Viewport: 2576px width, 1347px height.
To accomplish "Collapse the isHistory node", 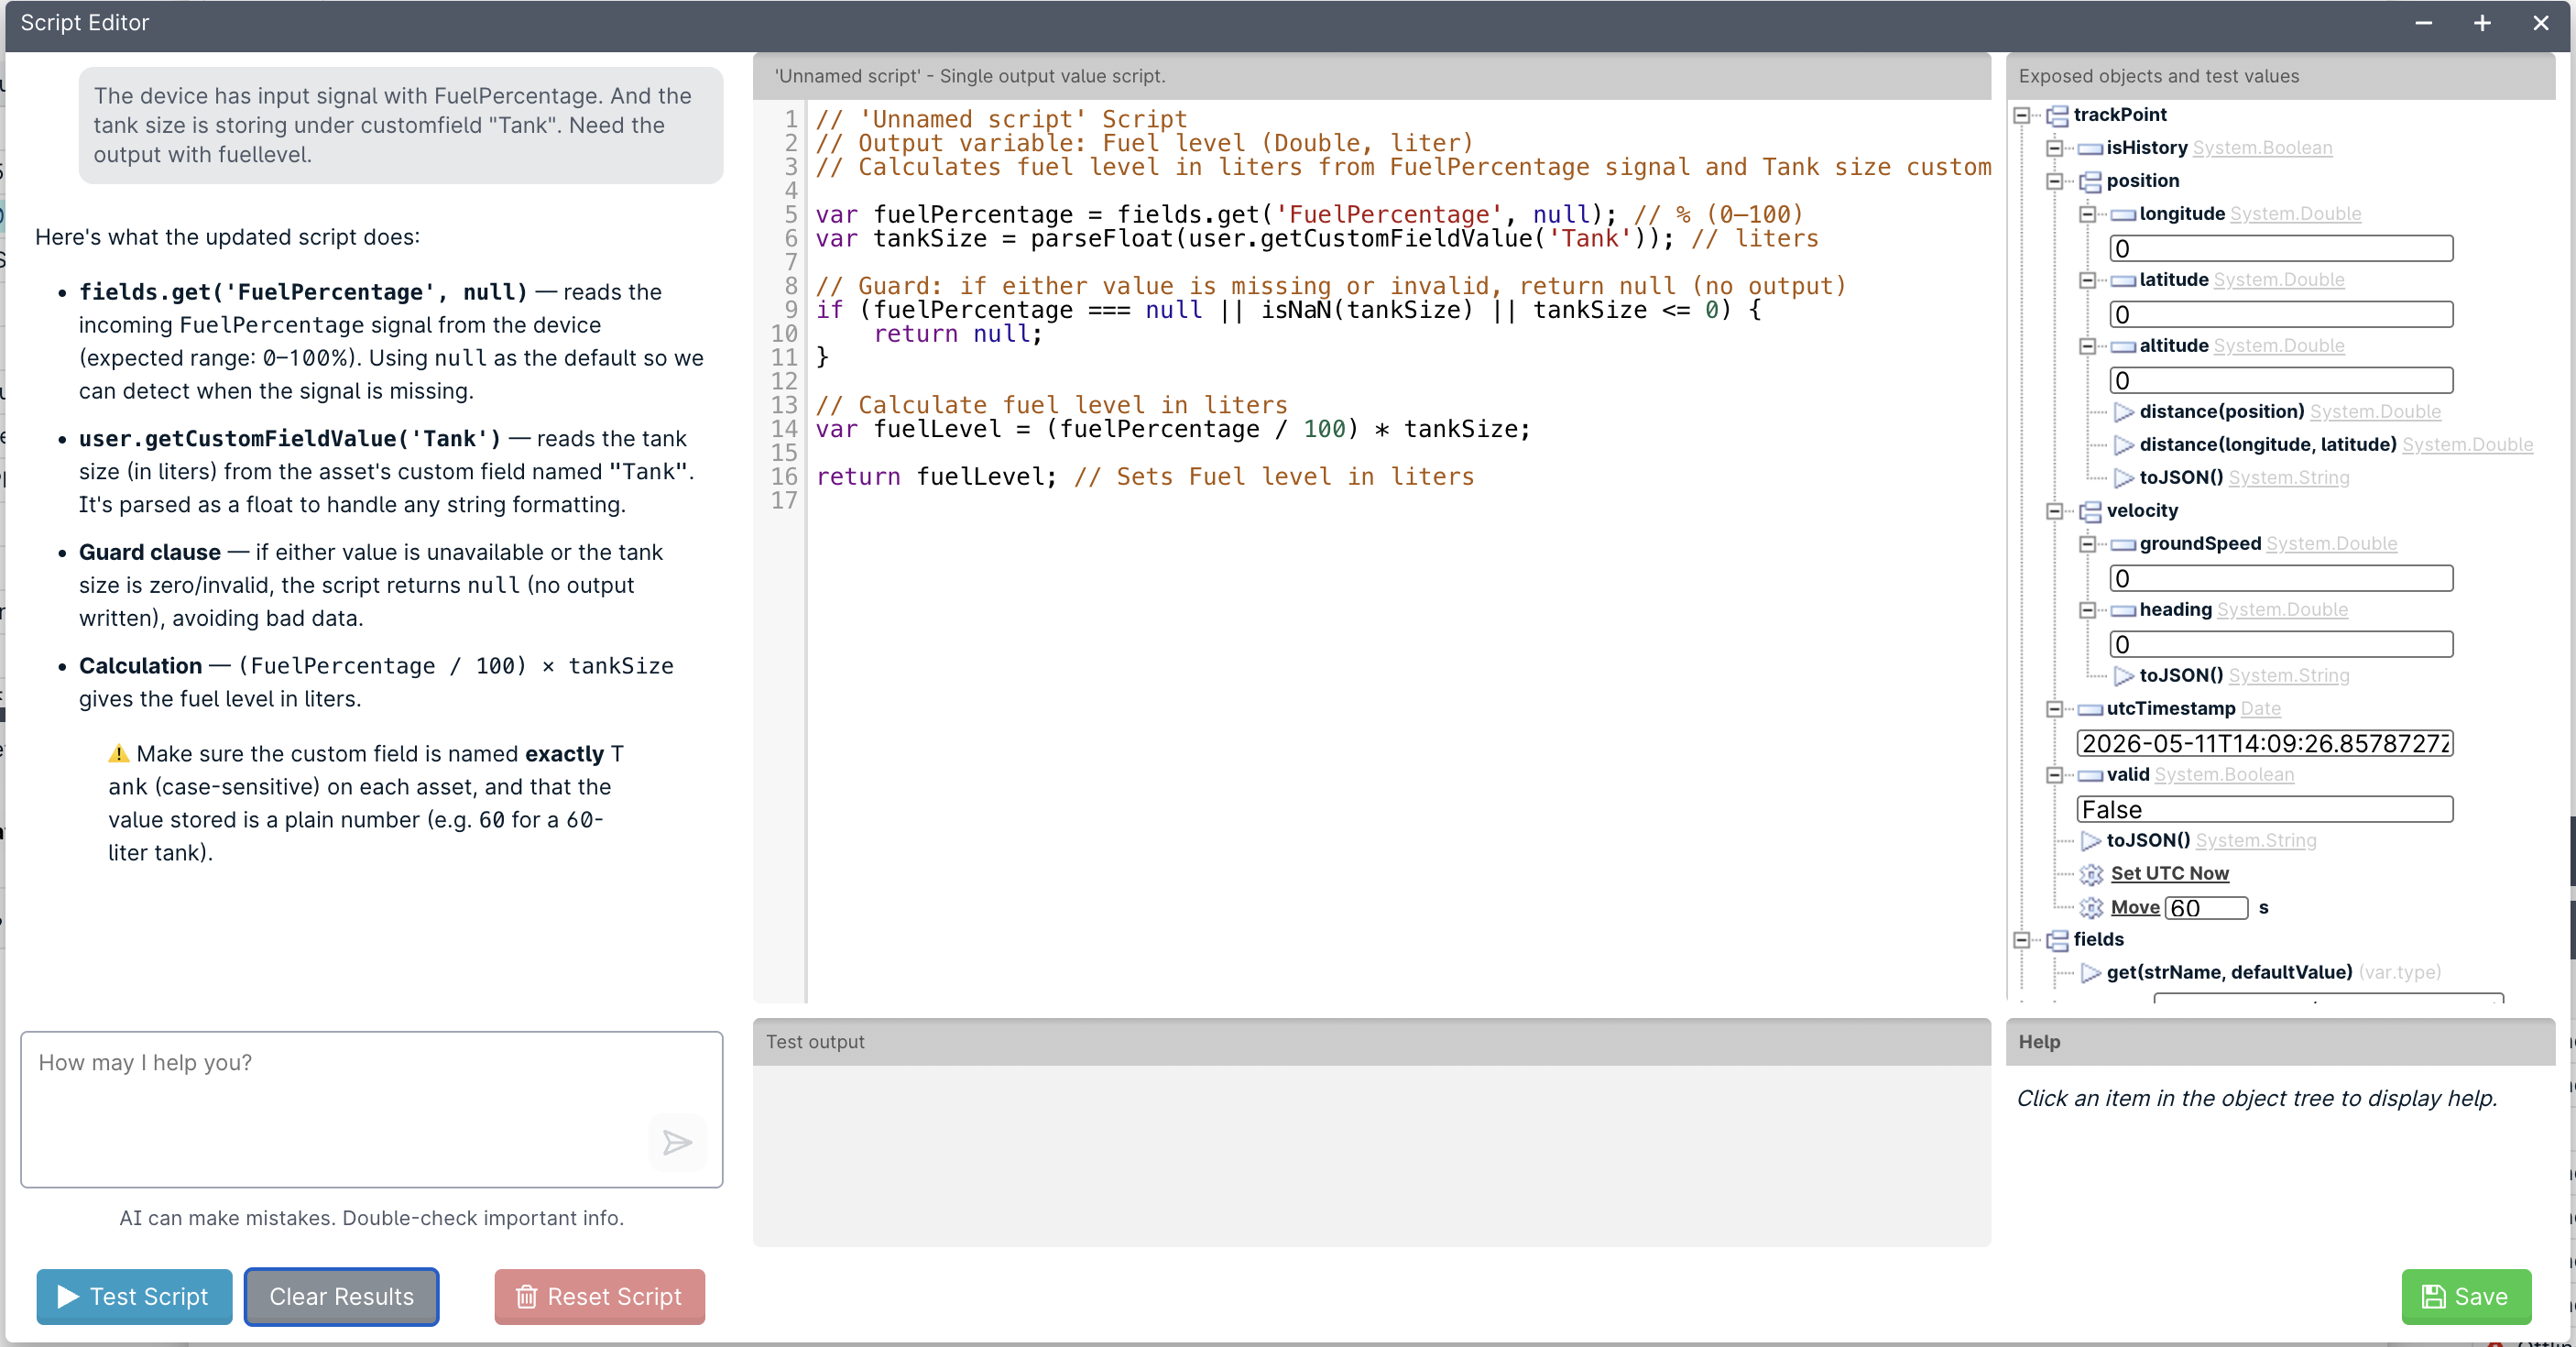I will 2055,148.
